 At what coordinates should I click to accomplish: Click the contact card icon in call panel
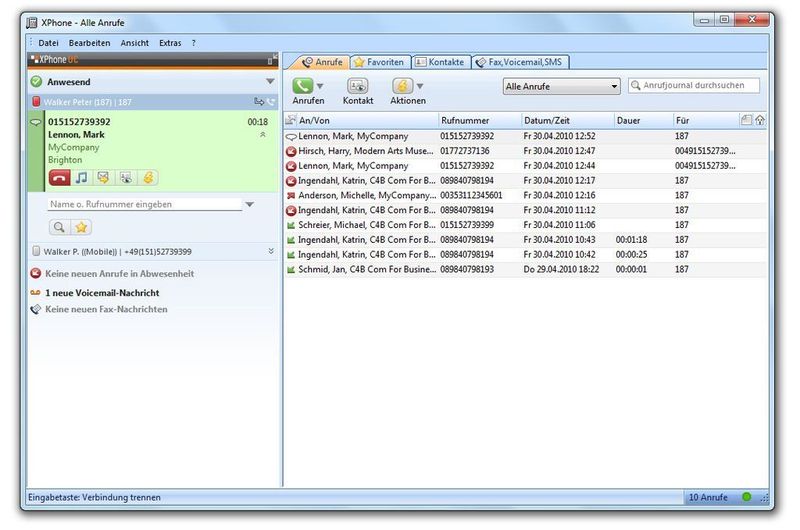[126, 178]
